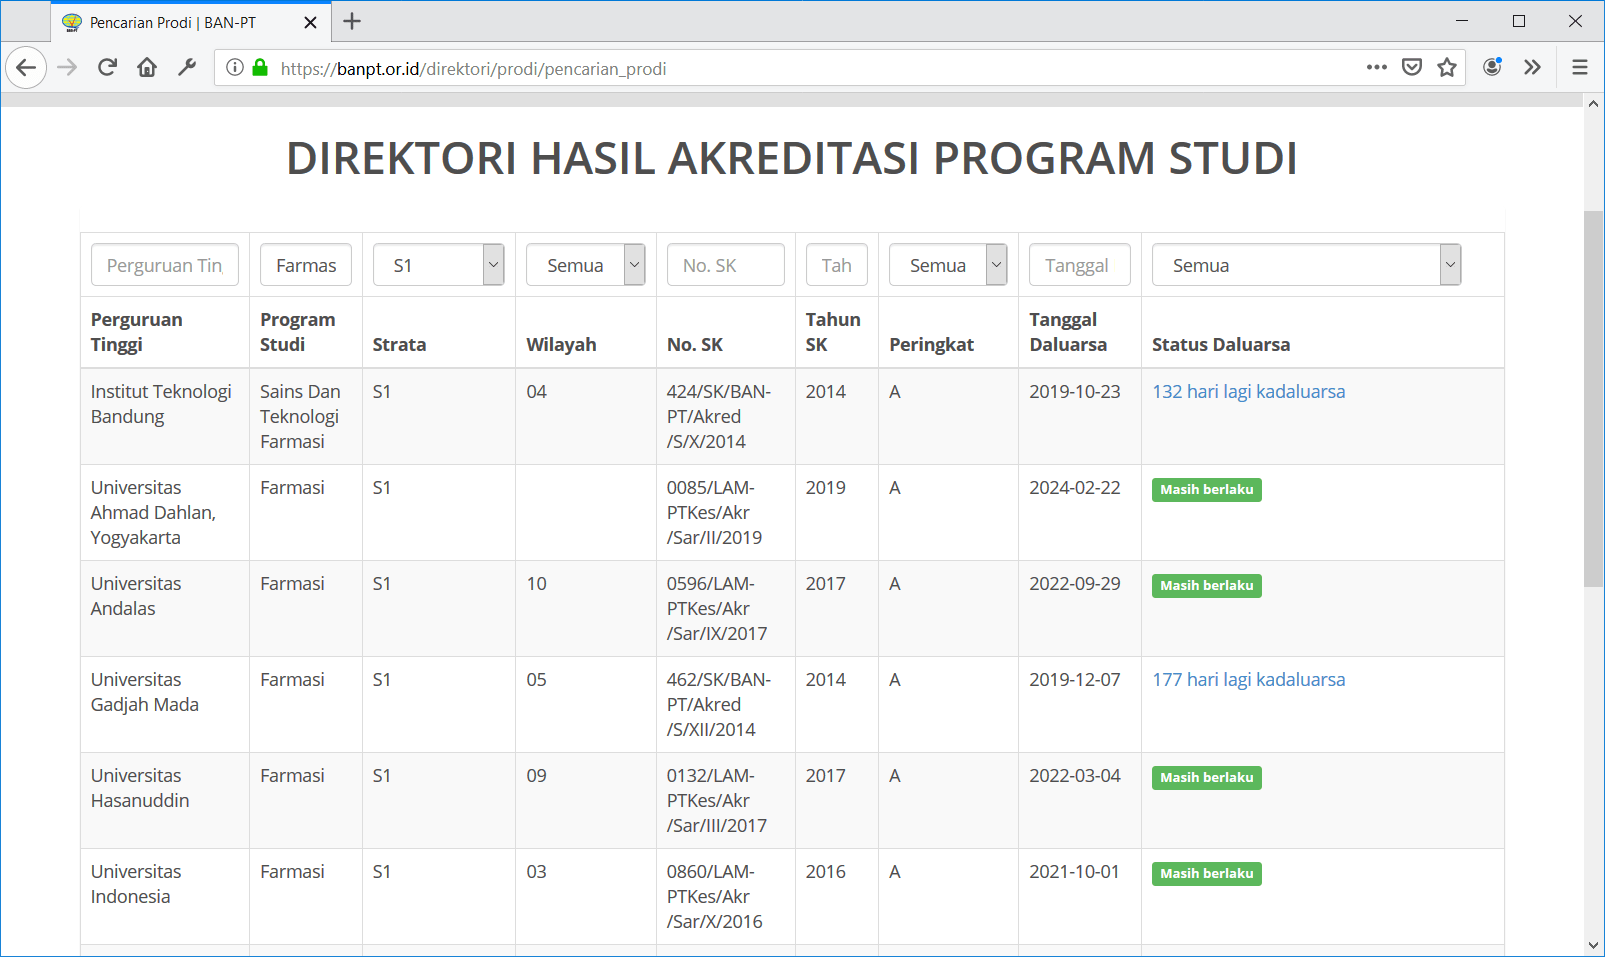Open the Peringkat Semua dropdown

click(x=948, y=265)
